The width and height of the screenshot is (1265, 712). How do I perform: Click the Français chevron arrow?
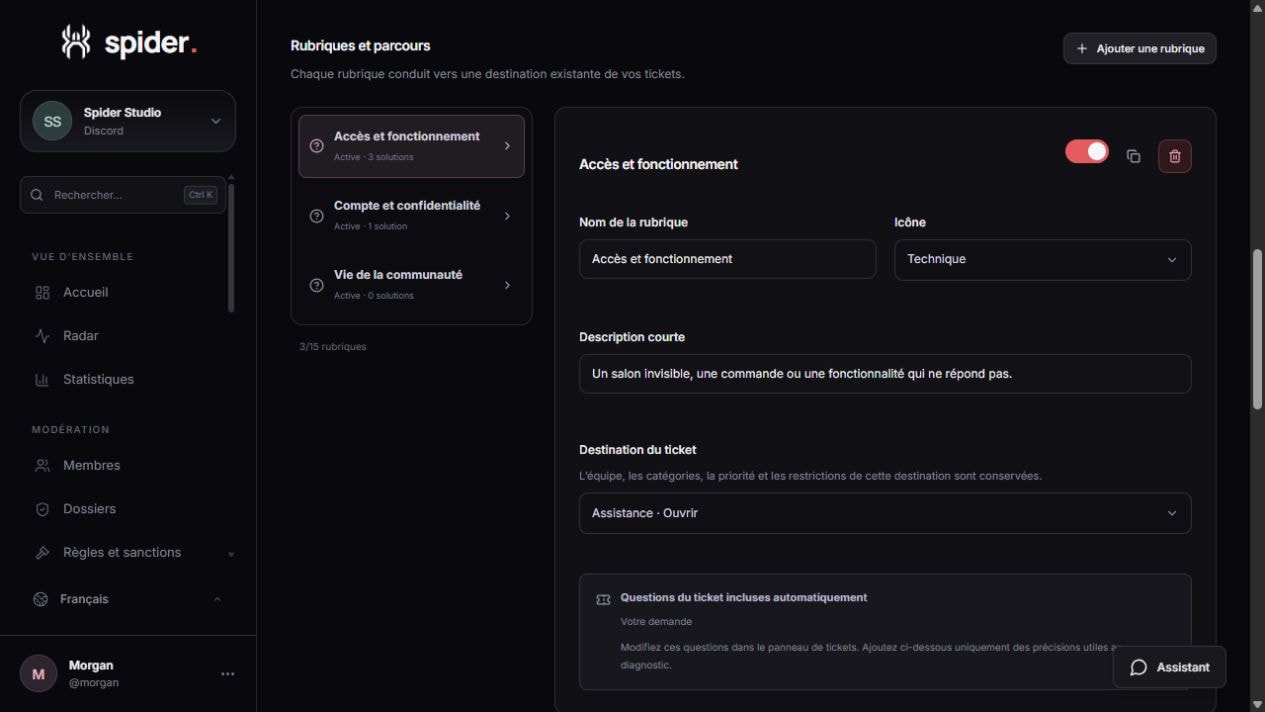point(217,599)
